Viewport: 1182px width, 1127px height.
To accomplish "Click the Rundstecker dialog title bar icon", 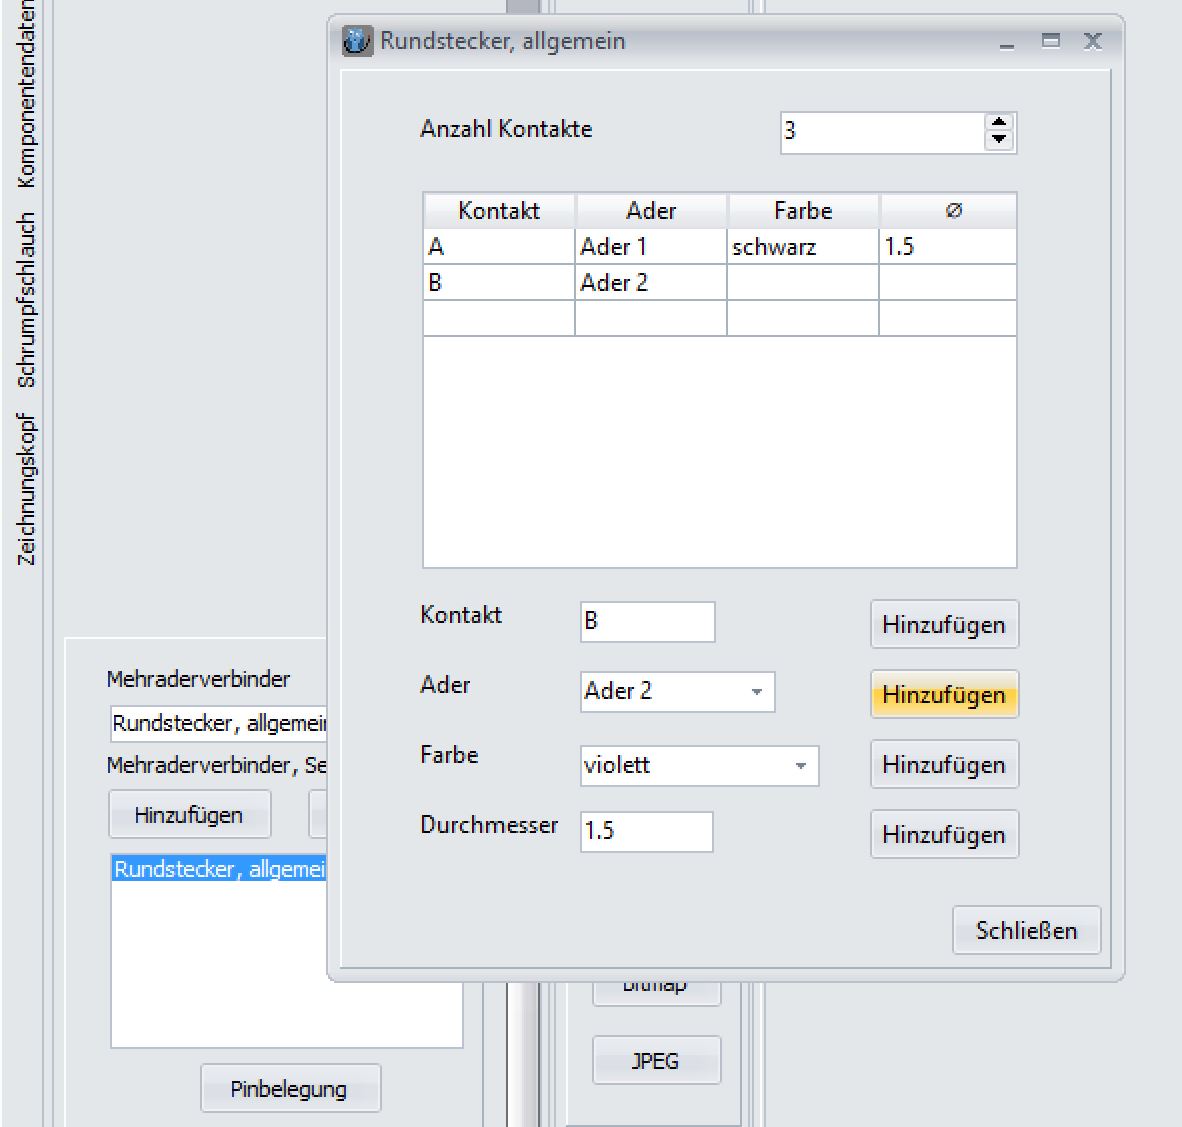I will (357, 41).
